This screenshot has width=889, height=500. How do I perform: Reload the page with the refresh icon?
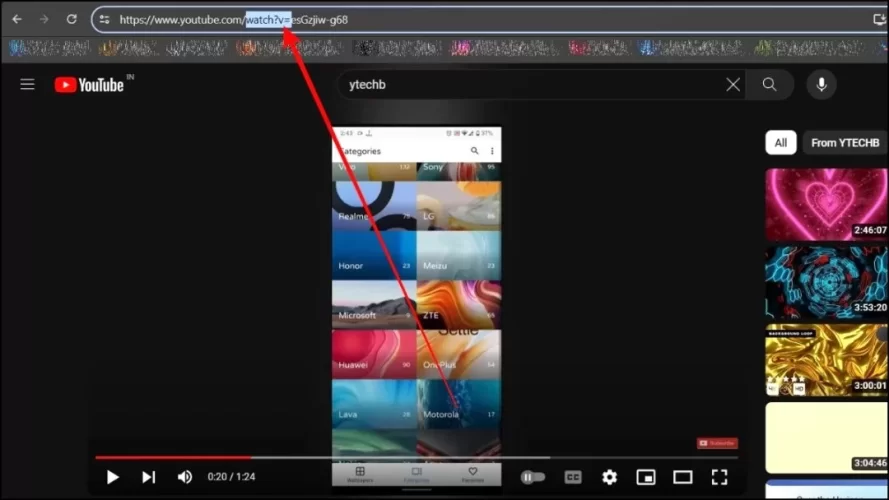click(x=71, y=19)
